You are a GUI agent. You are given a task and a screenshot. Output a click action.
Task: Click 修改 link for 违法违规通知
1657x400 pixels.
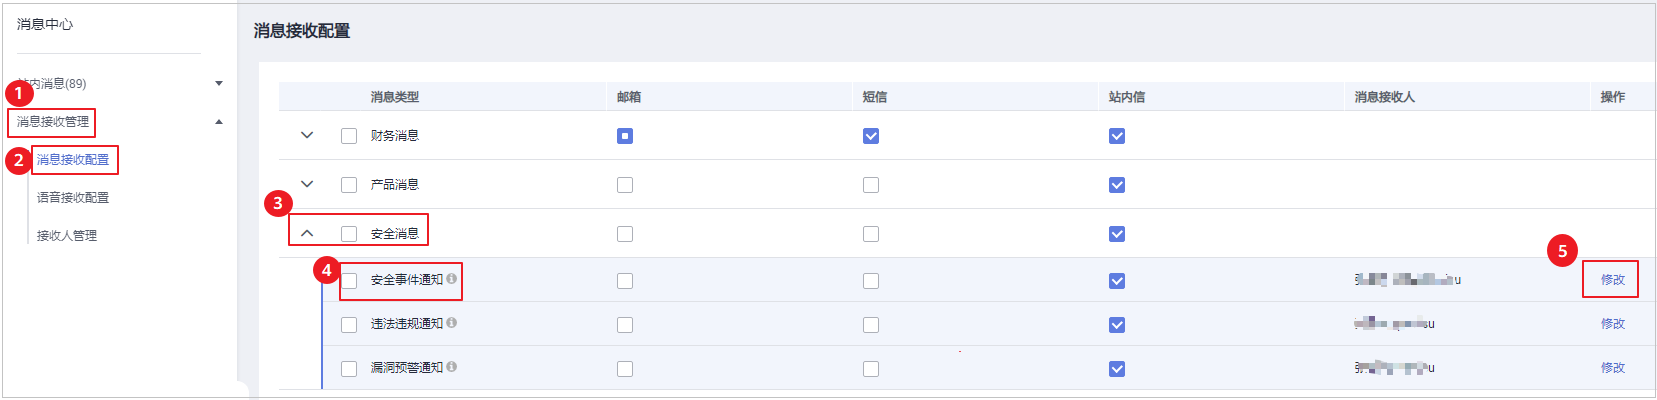coord(1613,324)
